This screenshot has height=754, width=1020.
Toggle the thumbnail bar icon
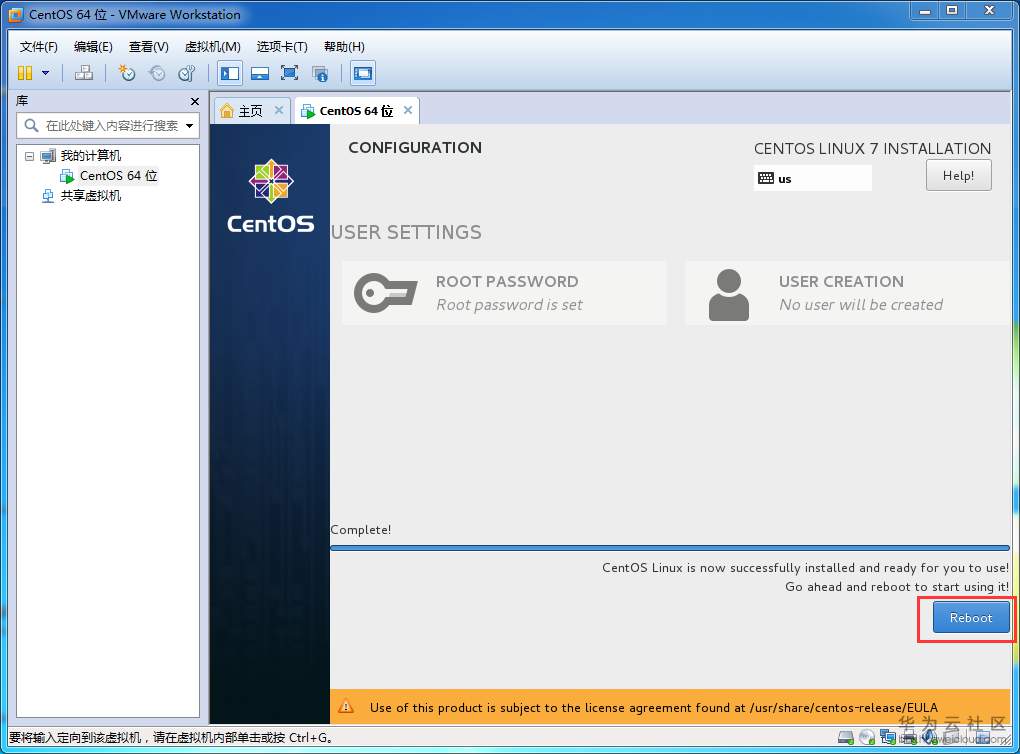pyautogui.click(x=260, y=73)
